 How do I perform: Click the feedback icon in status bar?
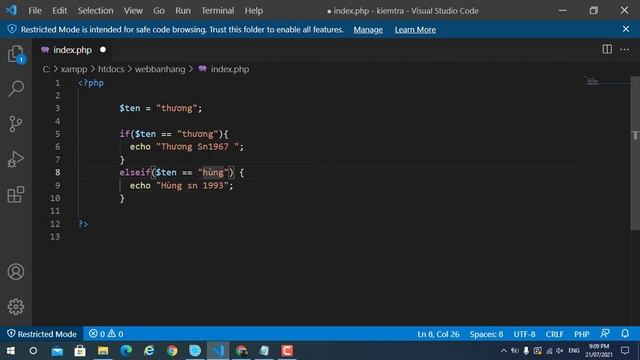605,333
